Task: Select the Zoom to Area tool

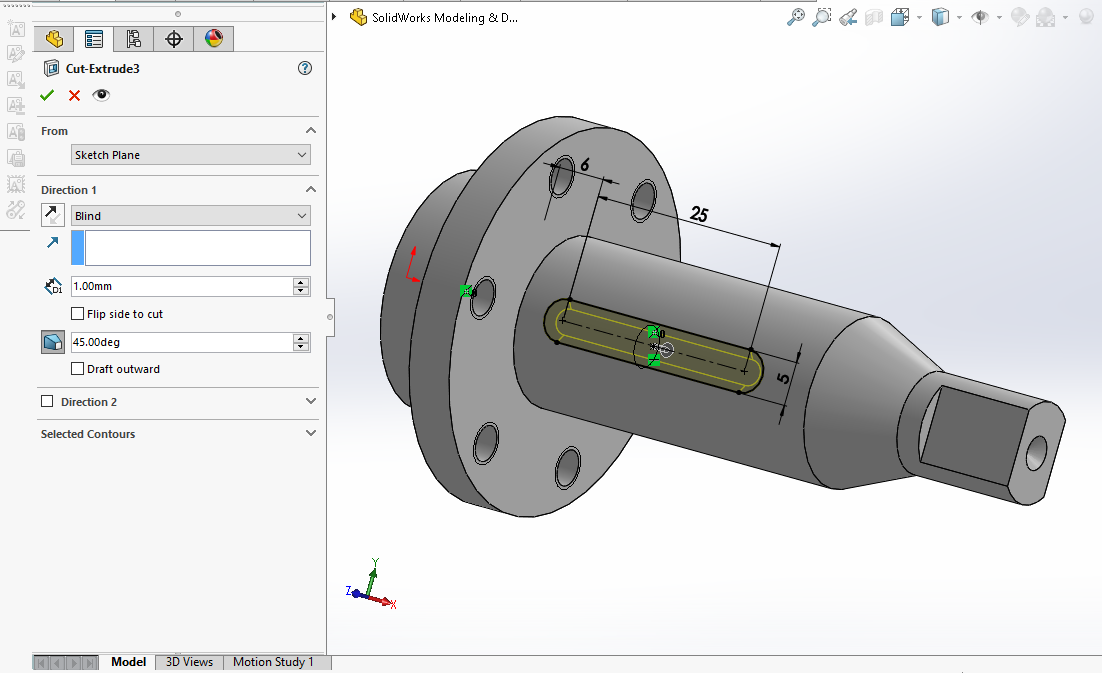Action: [822, 17]
